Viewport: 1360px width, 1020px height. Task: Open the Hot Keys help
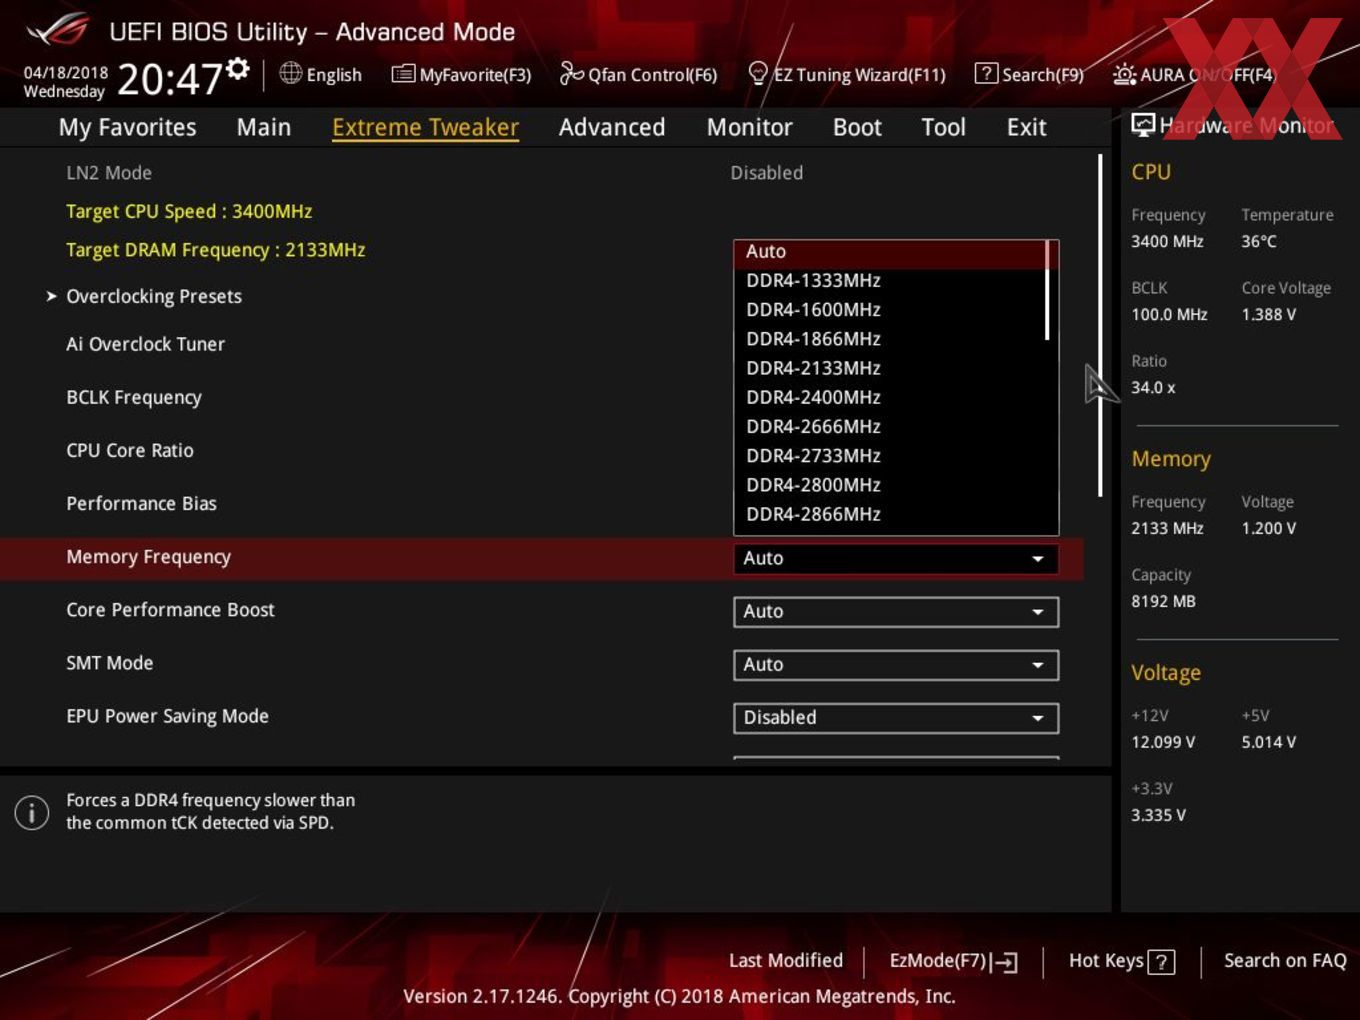1121,961
